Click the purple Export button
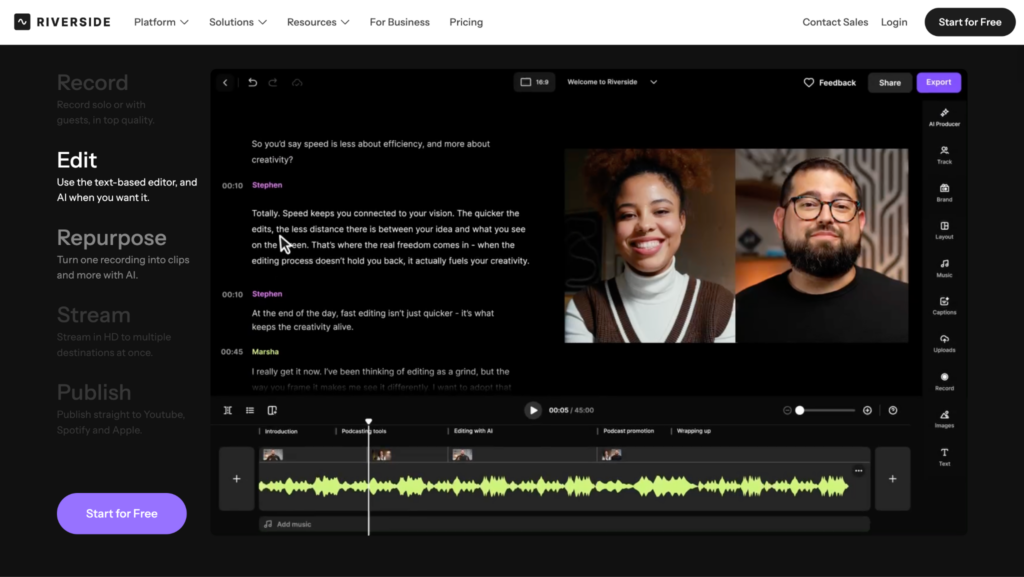1024x577 pixels. coord(938,82)
